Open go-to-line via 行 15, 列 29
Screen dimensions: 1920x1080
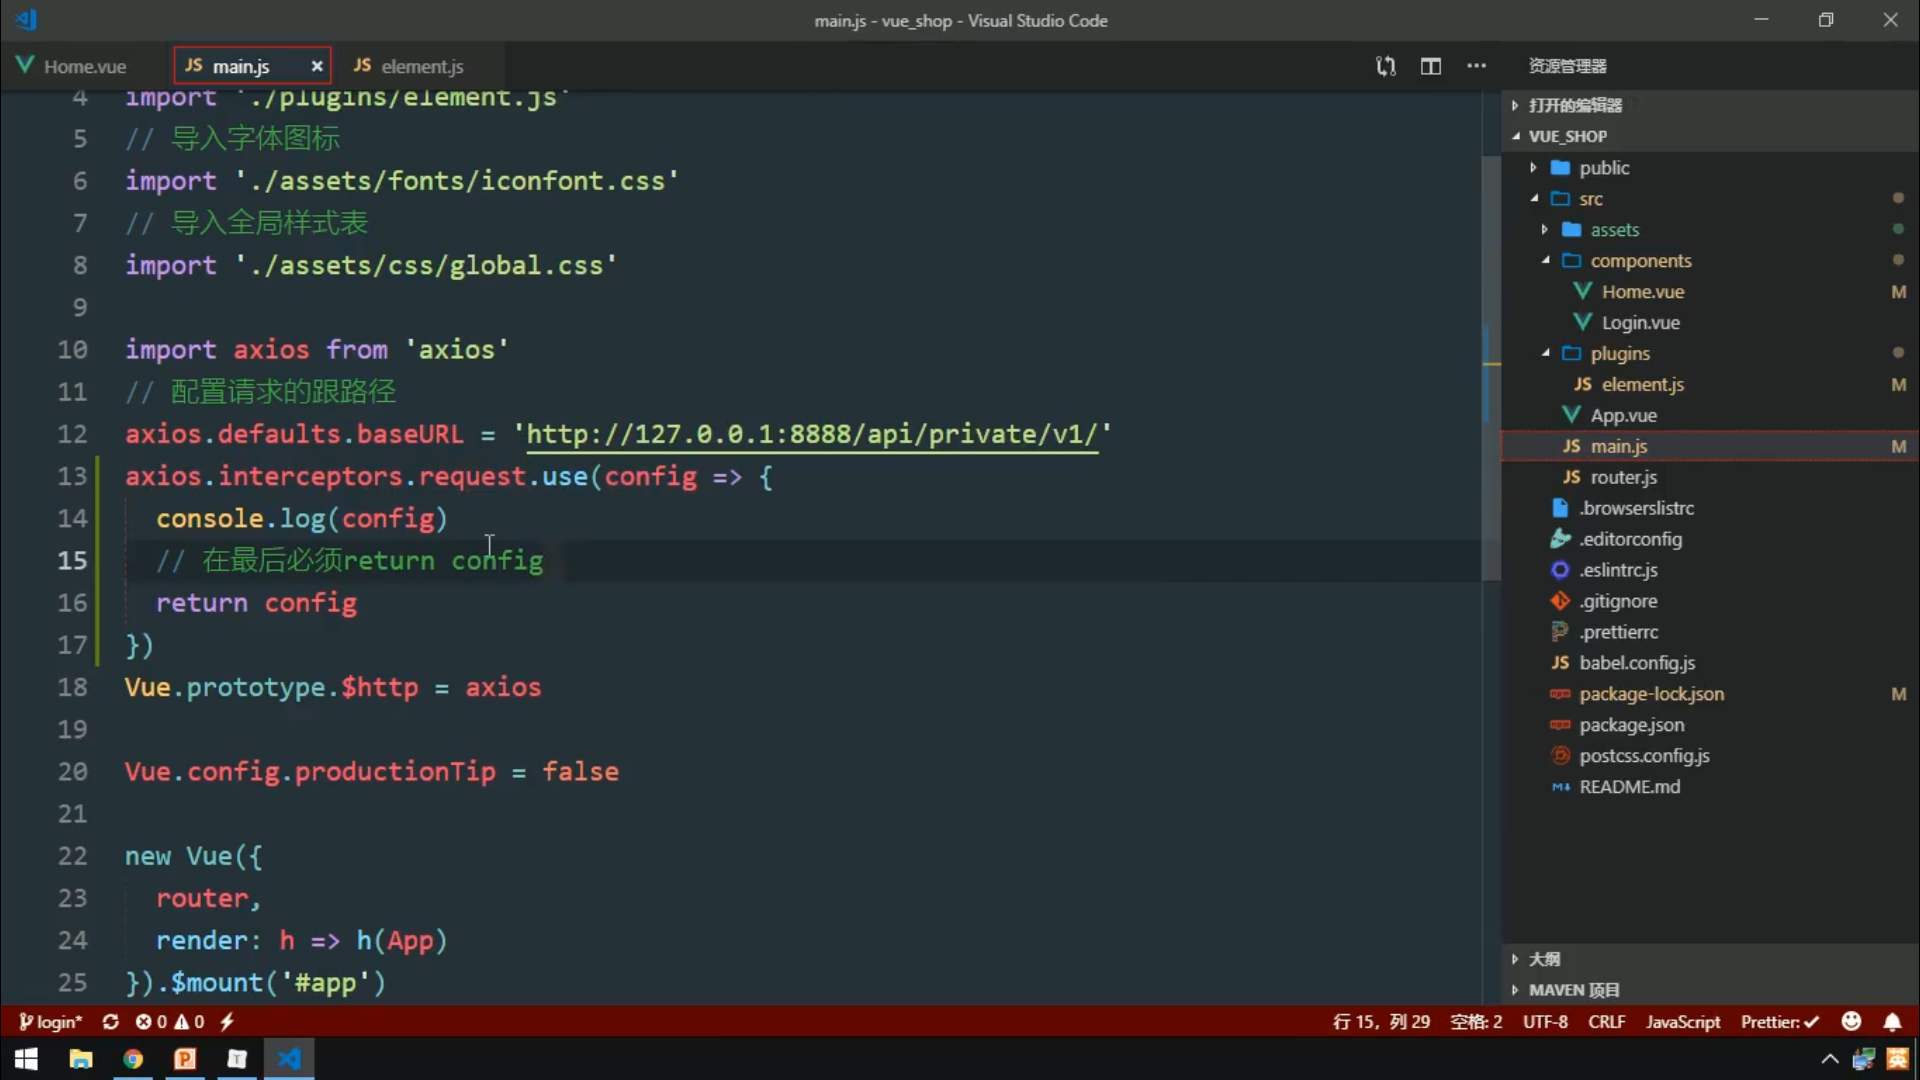coord(1381,1022)
